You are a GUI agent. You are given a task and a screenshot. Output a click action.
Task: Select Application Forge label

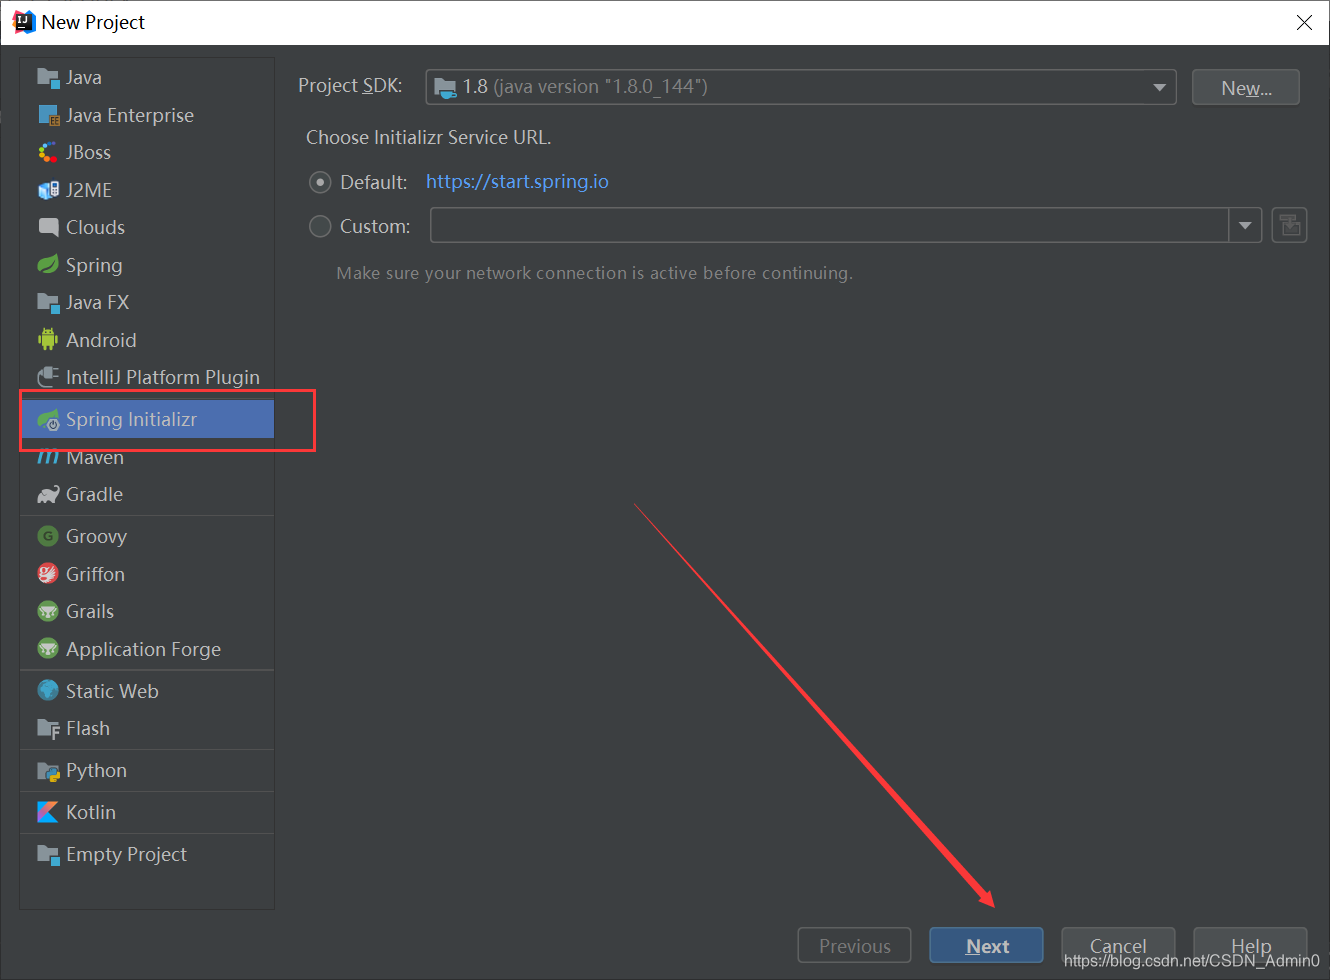click(143, 649)
